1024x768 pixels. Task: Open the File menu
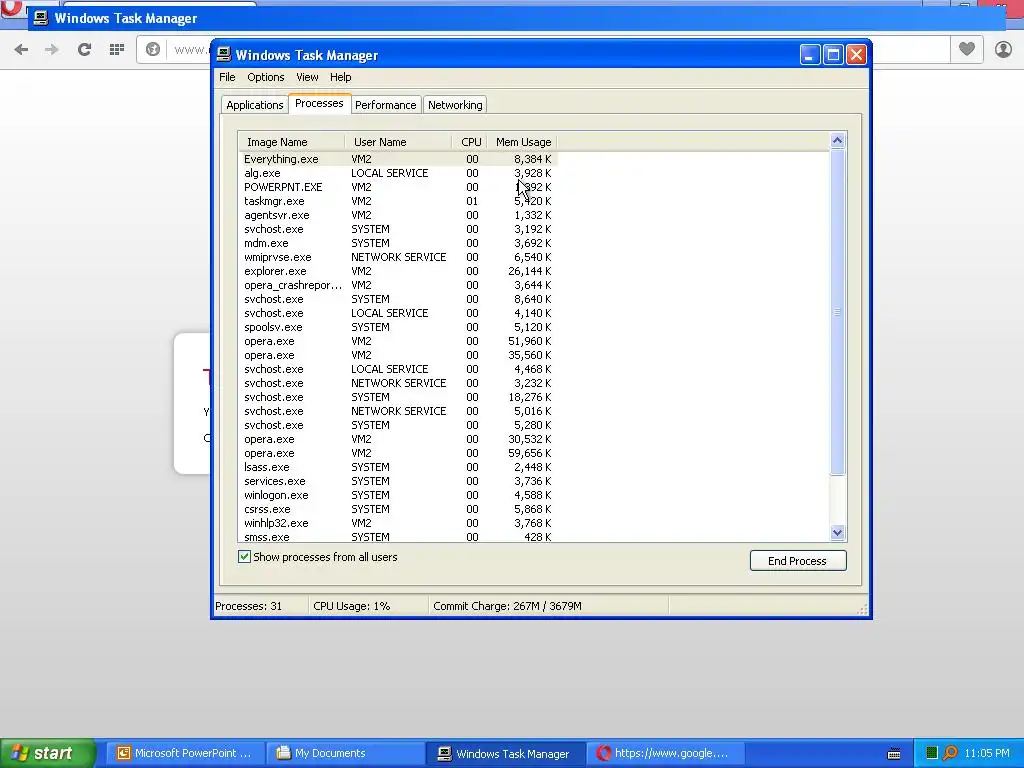pyautogui.click(x=227, y=77)
